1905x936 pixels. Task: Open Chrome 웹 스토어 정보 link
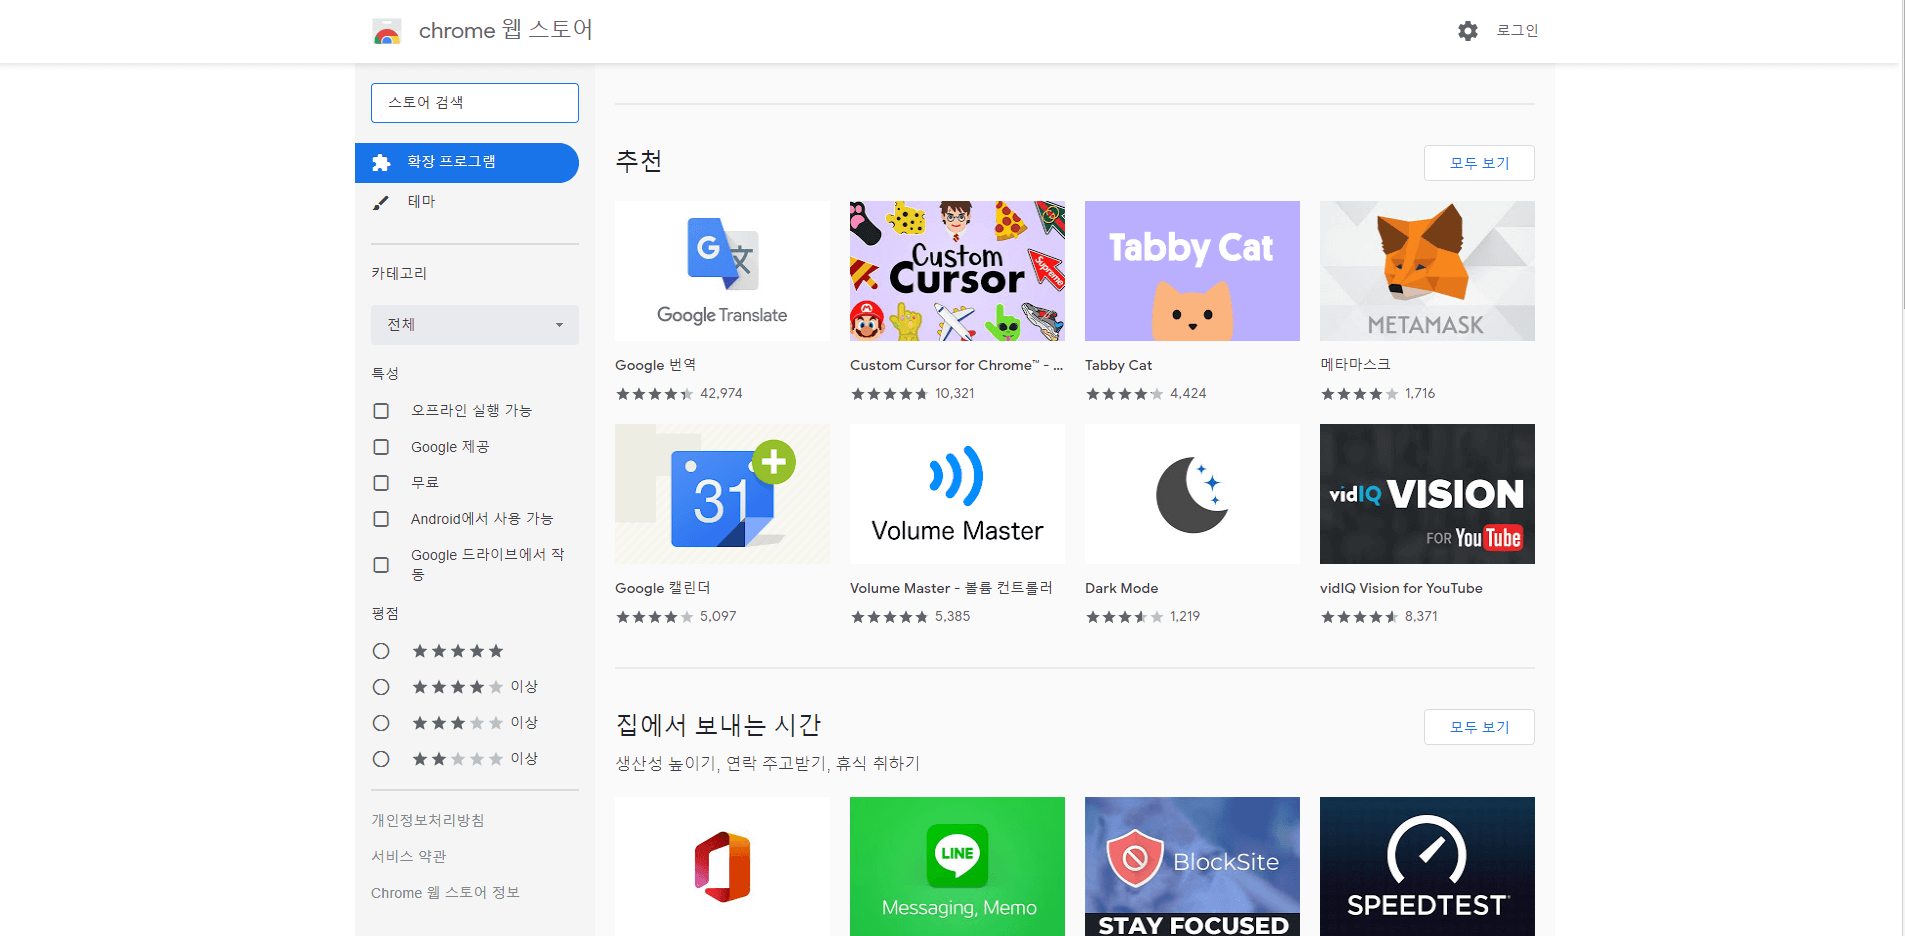pyautogui.click(x=445, y=893)
